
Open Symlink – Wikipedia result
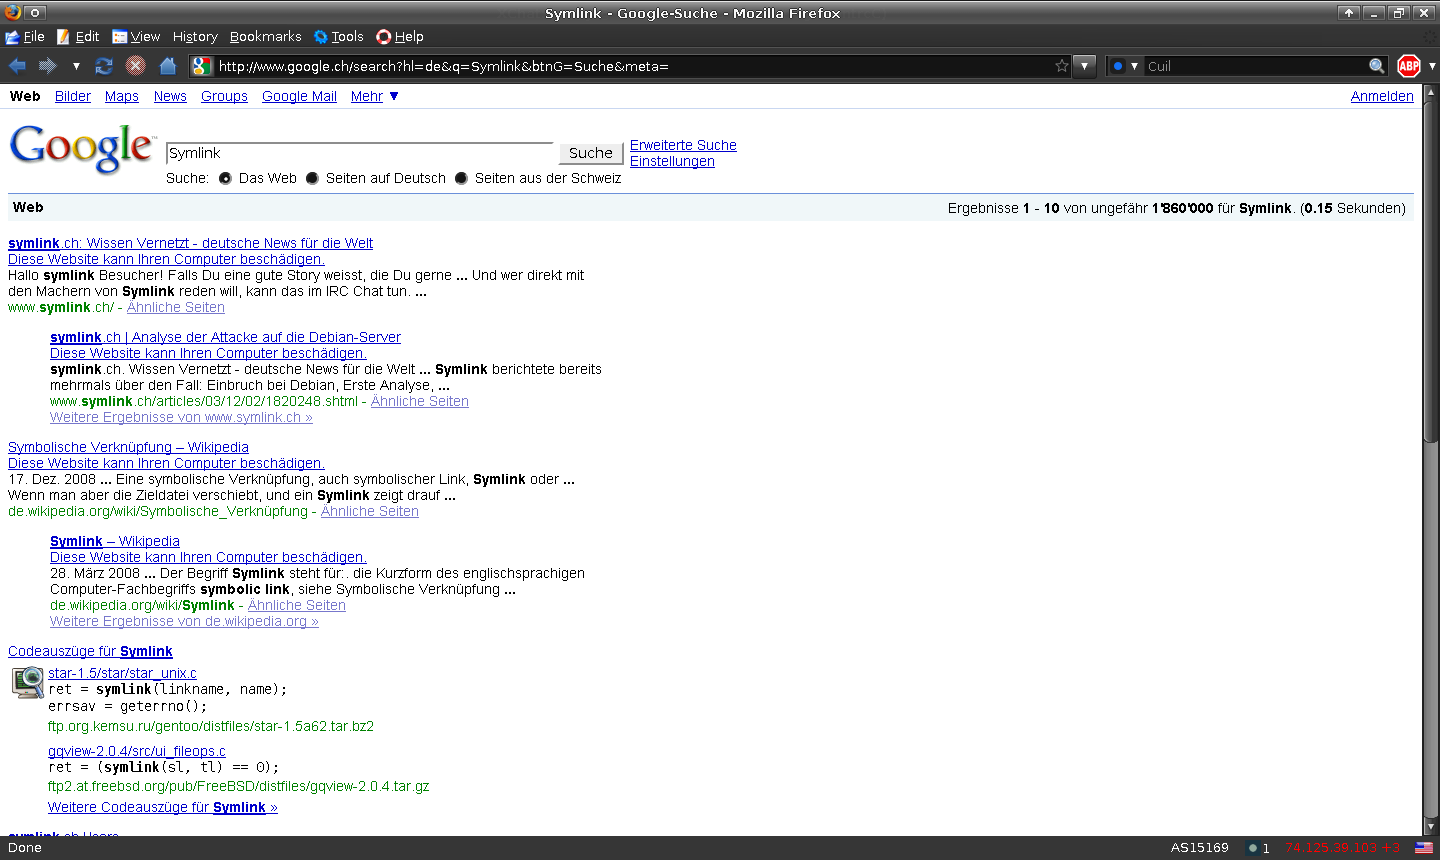pyautogui.click(x=115, y=541)
